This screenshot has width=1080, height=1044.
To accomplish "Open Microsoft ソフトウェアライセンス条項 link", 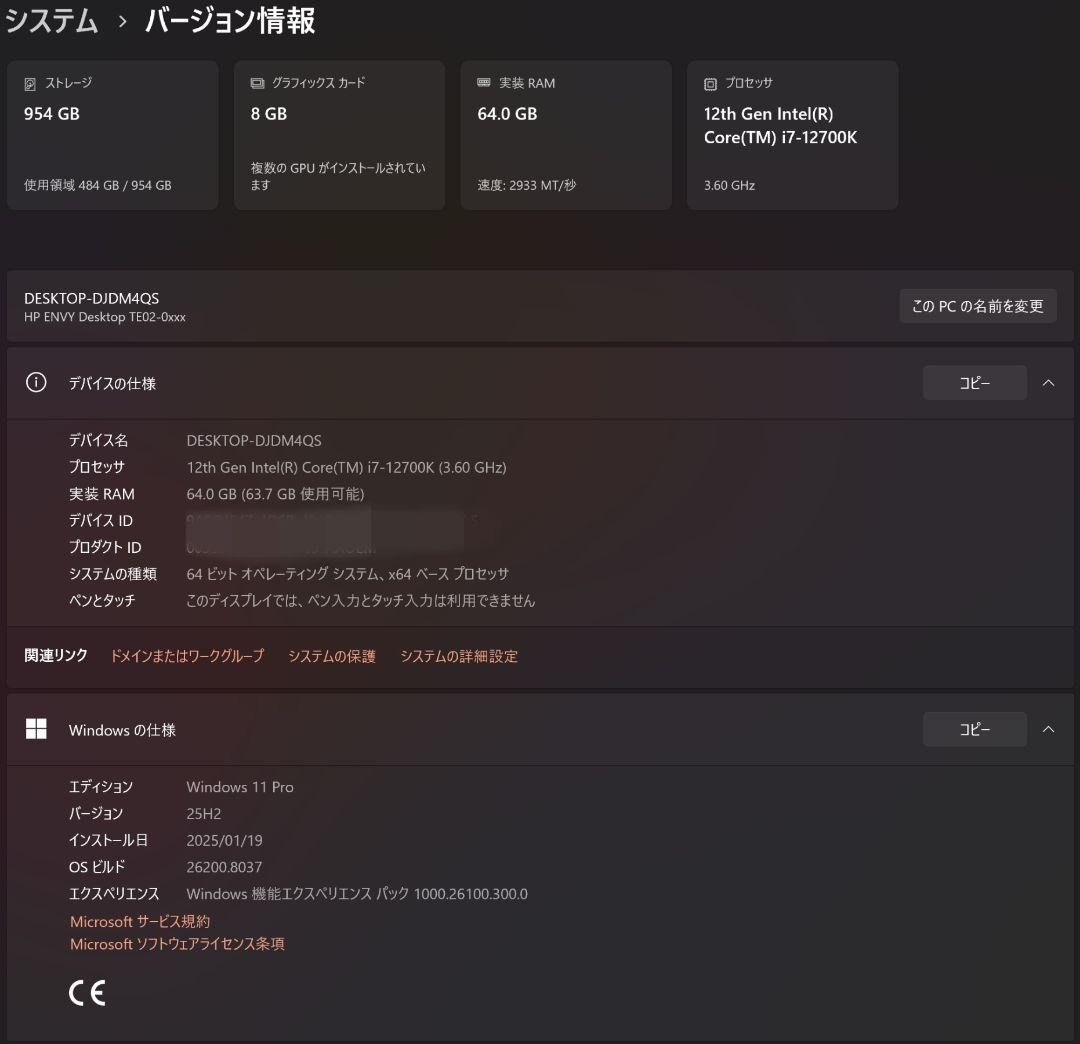I will [x=177, y=943].
